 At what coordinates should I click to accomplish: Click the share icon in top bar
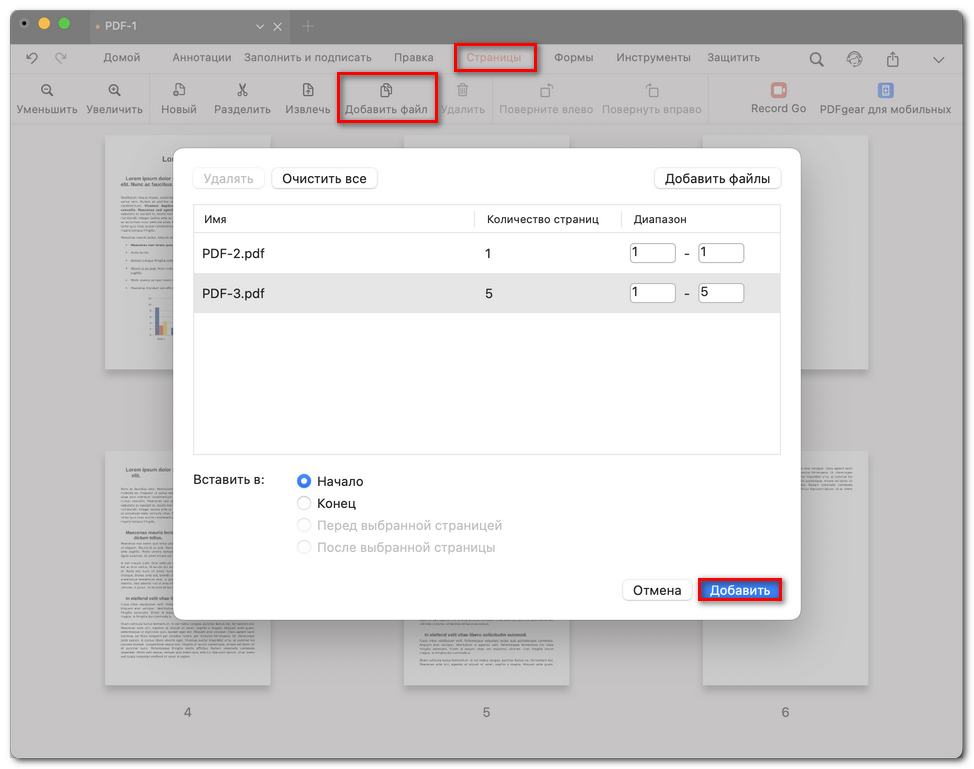[x=893, y=60]
